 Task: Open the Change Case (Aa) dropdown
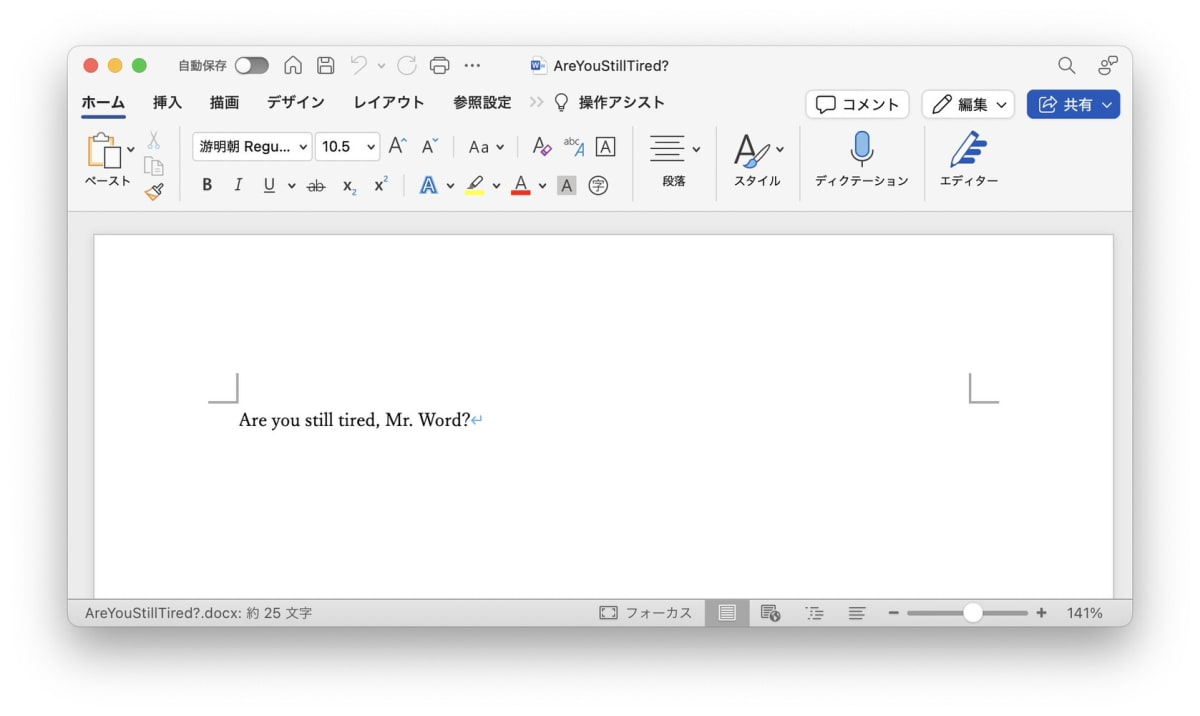click(x=486, y=147)
